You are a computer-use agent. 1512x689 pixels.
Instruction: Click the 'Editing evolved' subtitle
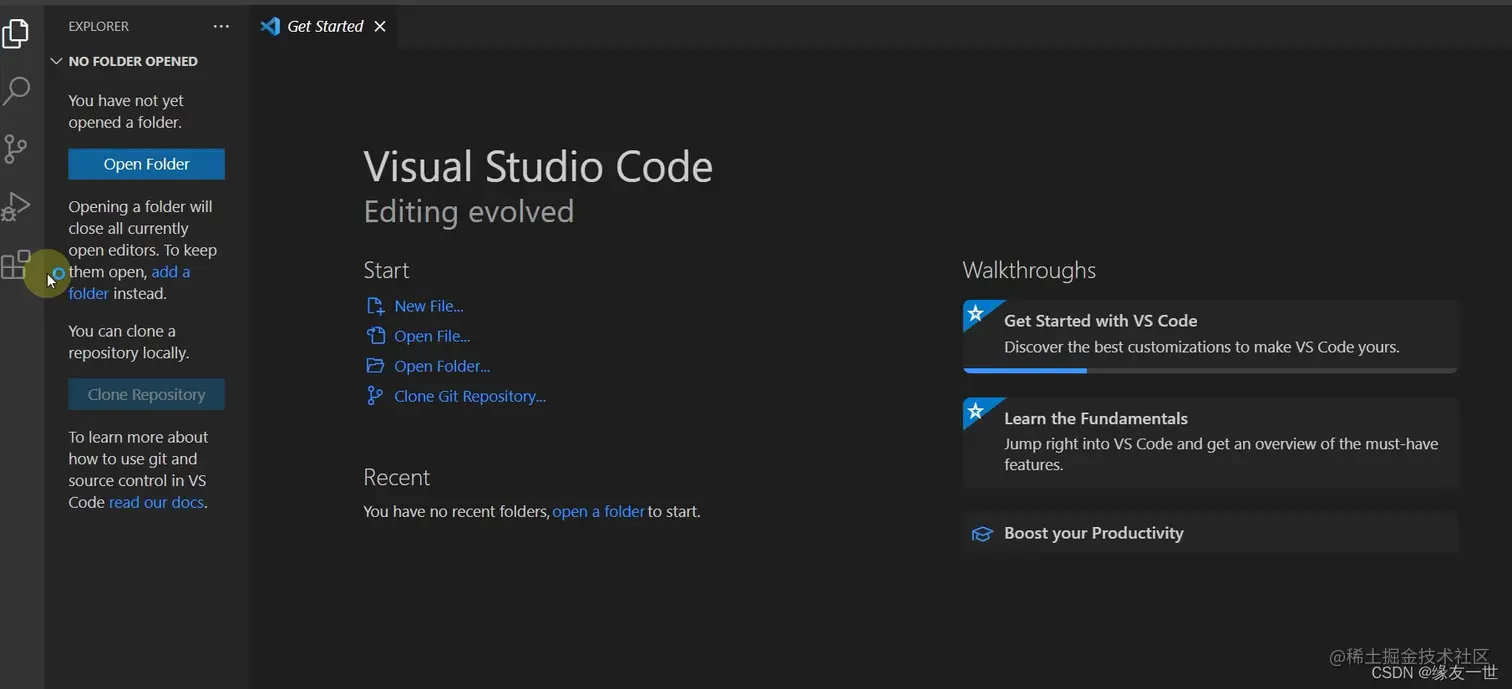click(x=468, y=212)
